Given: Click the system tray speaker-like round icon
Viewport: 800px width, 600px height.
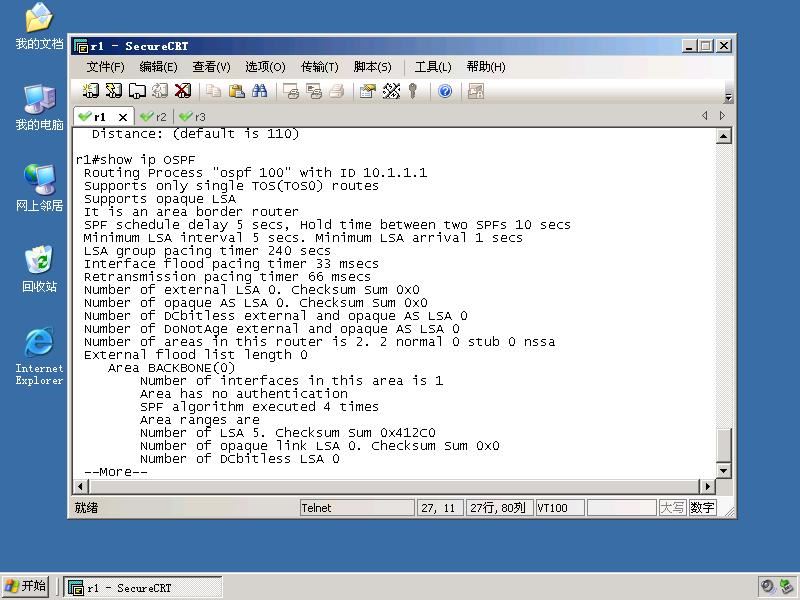Looking at the screenshot, I should coord(767,587).
